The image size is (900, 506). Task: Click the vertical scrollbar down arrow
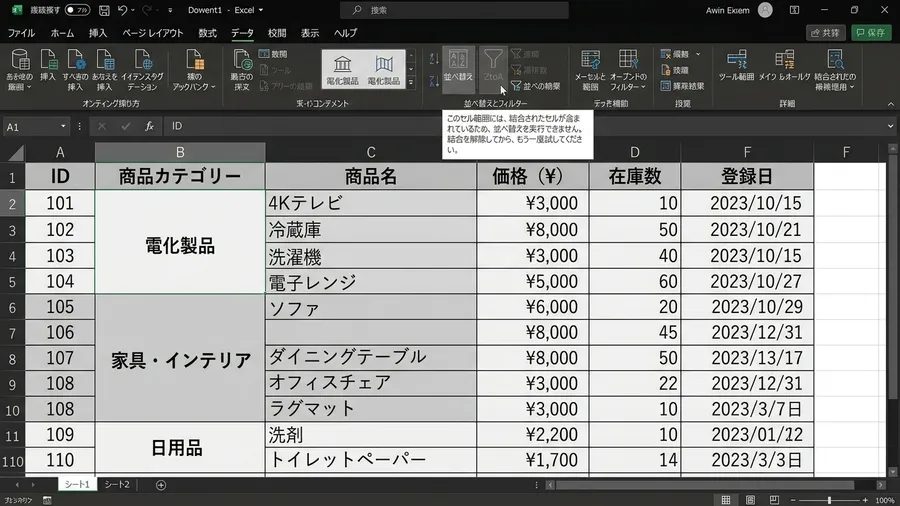893,472
